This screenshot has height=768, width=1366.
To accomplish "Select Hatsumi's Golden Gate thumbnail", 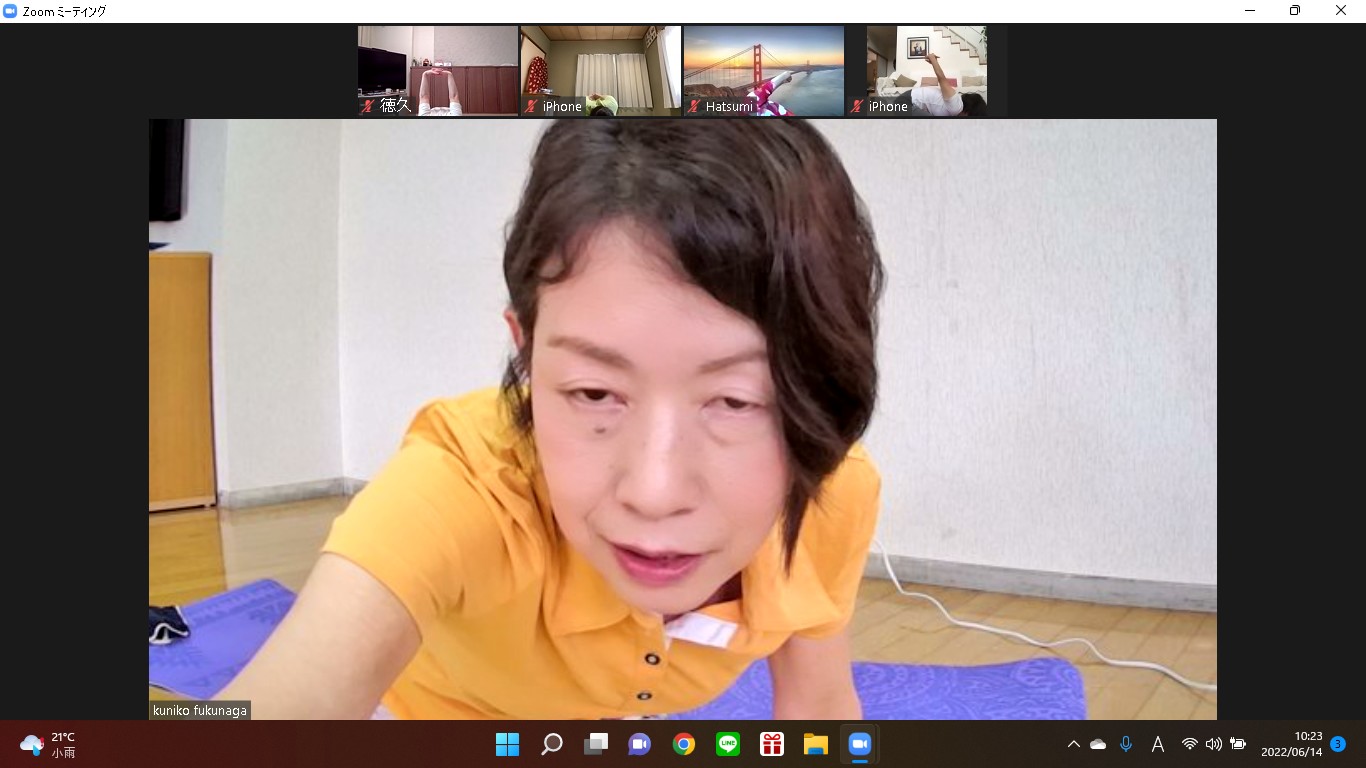I will click(x=764, y=71).
